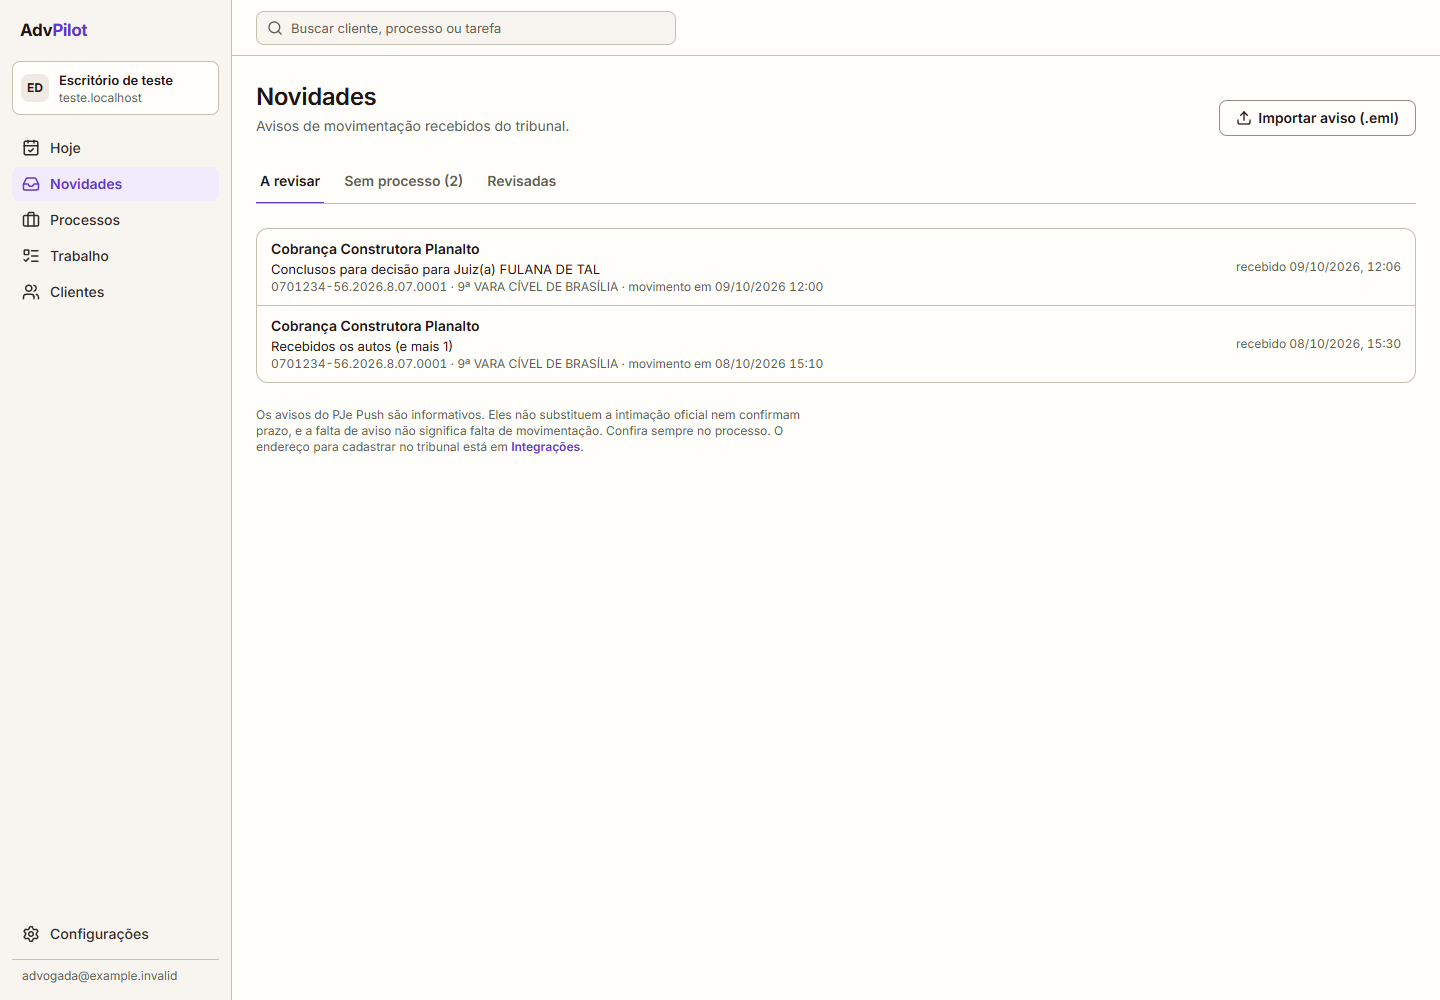Select Novidades in the sidebar

115,184
